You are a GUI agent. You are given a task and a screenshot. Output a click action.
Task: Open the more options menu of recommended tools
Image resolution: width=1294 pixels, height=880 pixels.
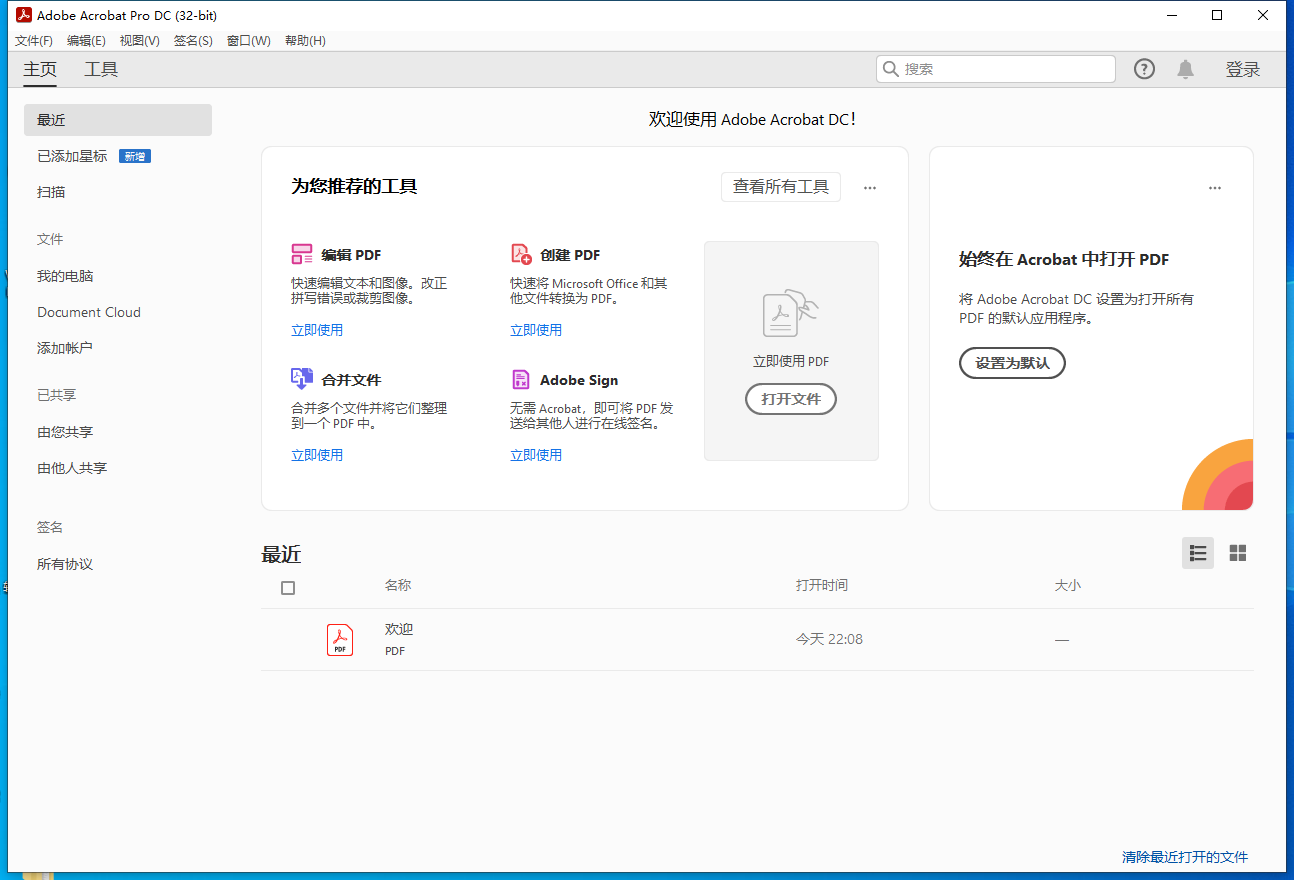[870, 187]
